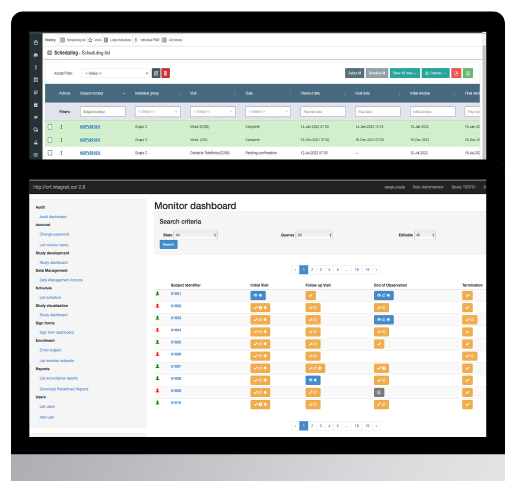Open the Editable dropdown in Search criteria
The width and height of the screenshot is (514, 481).
point(425,235)
